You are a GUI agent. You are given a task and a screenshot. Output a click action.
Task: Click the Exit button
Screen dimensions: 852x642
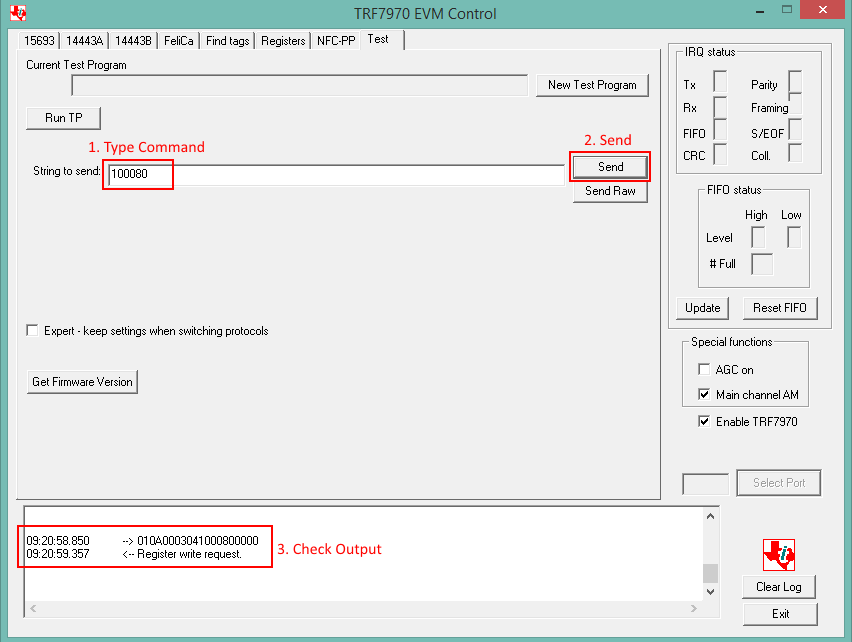tap(780, 614)
